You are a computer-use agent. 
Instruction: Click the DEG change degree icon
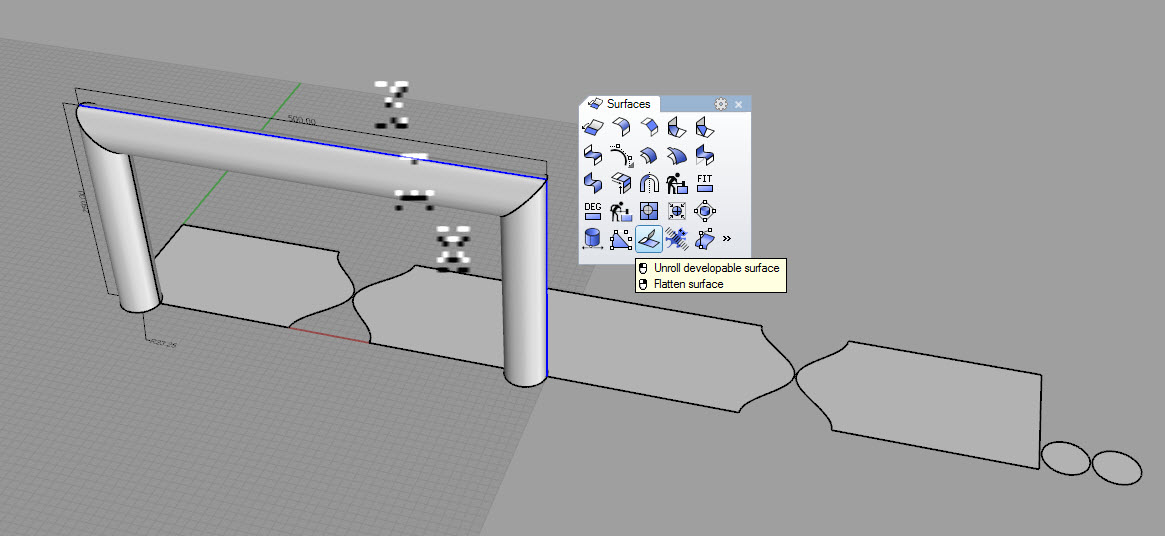tap(592, 211)
